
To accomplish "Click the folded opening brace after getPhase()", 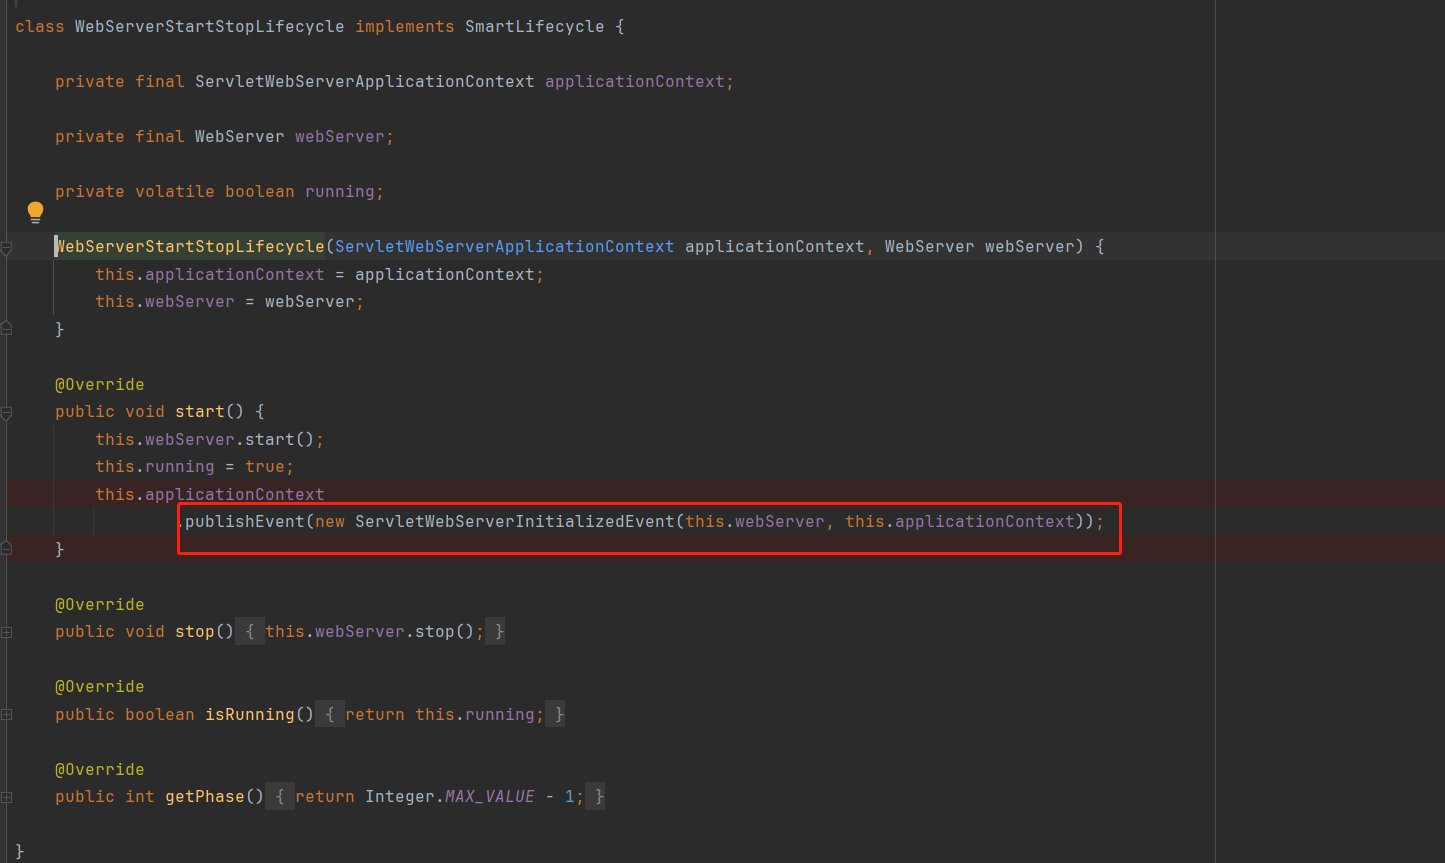I will 280,797.
